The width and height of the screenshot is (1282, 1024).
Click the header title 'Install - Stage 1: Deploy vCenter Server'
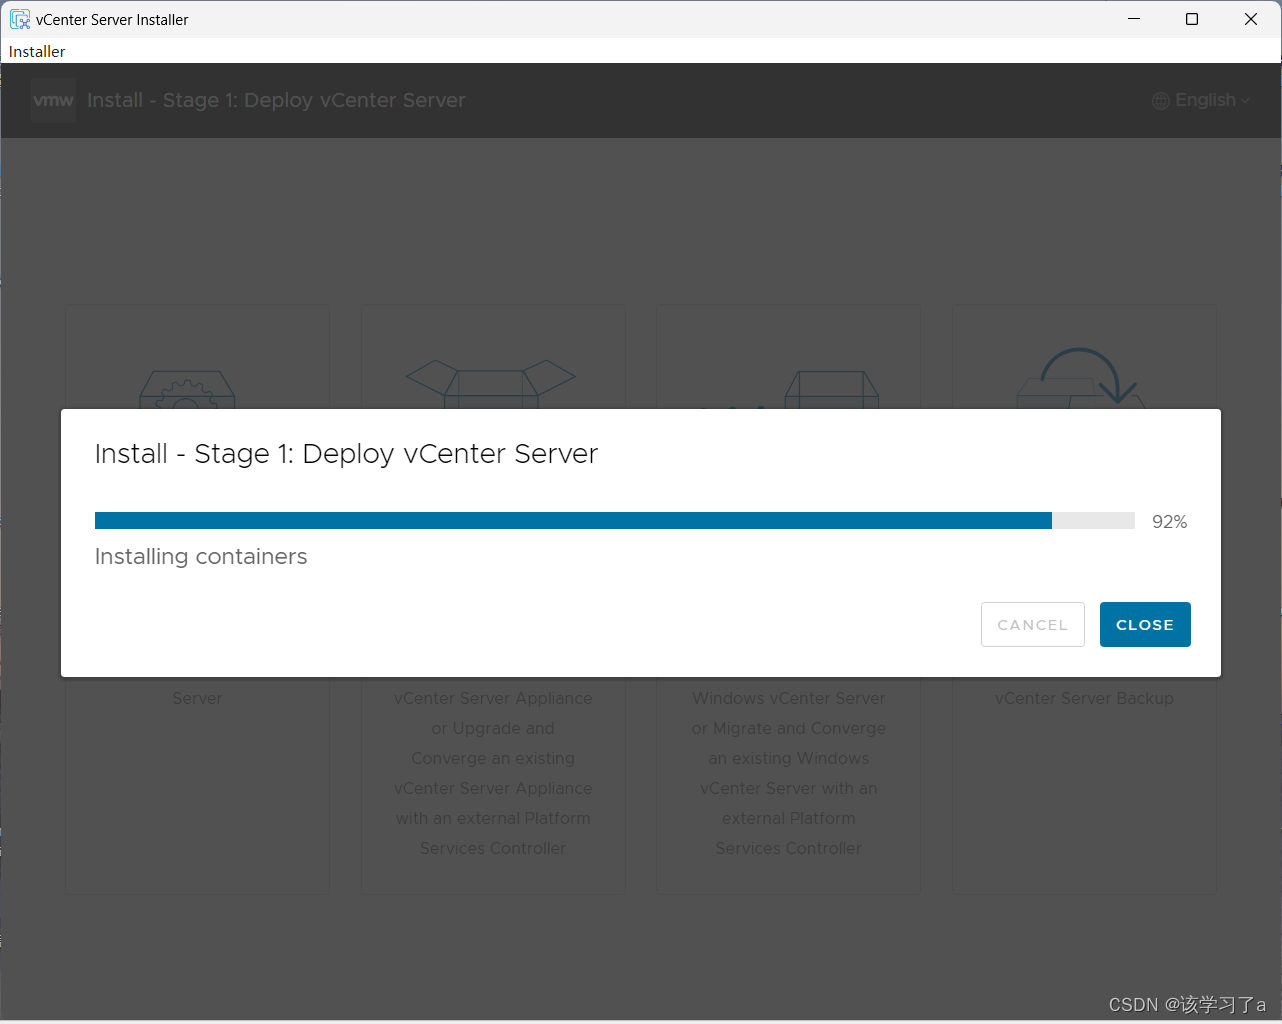tap(276, 100)
